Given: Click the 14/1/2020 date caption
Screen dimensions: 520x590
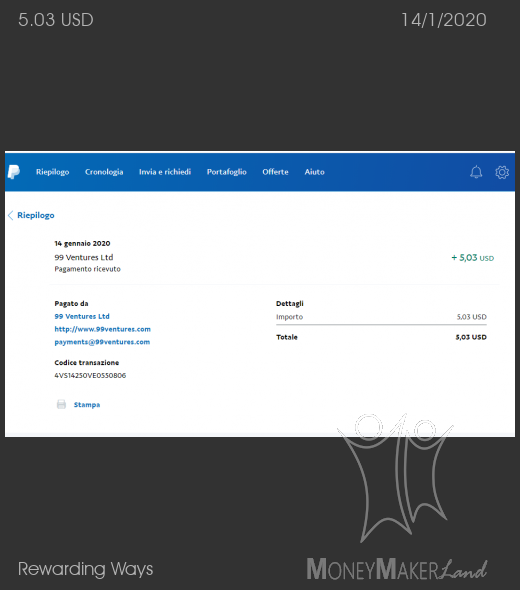Looking at the screenshot, I should pyautogui.click(x=444, y=20).
